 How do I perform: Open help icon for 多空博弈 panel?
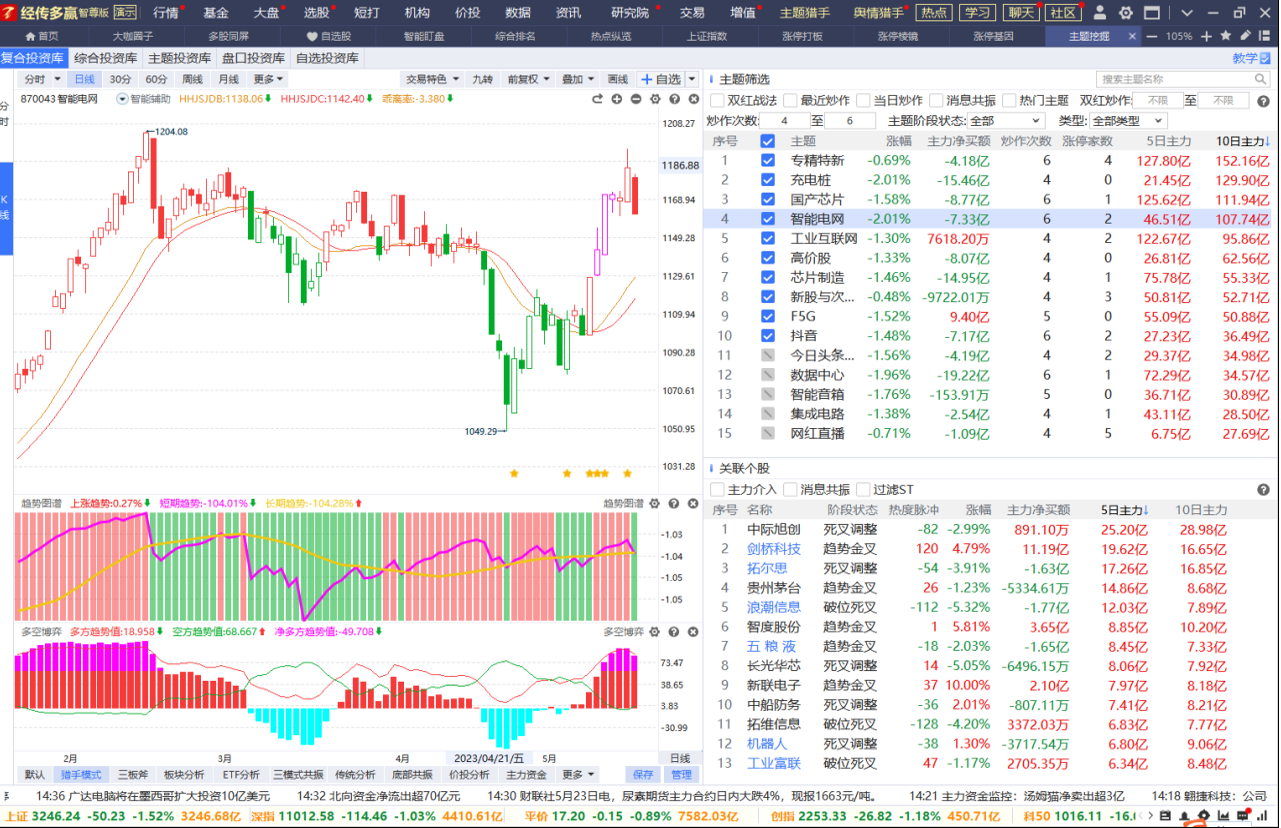[674, 632]
